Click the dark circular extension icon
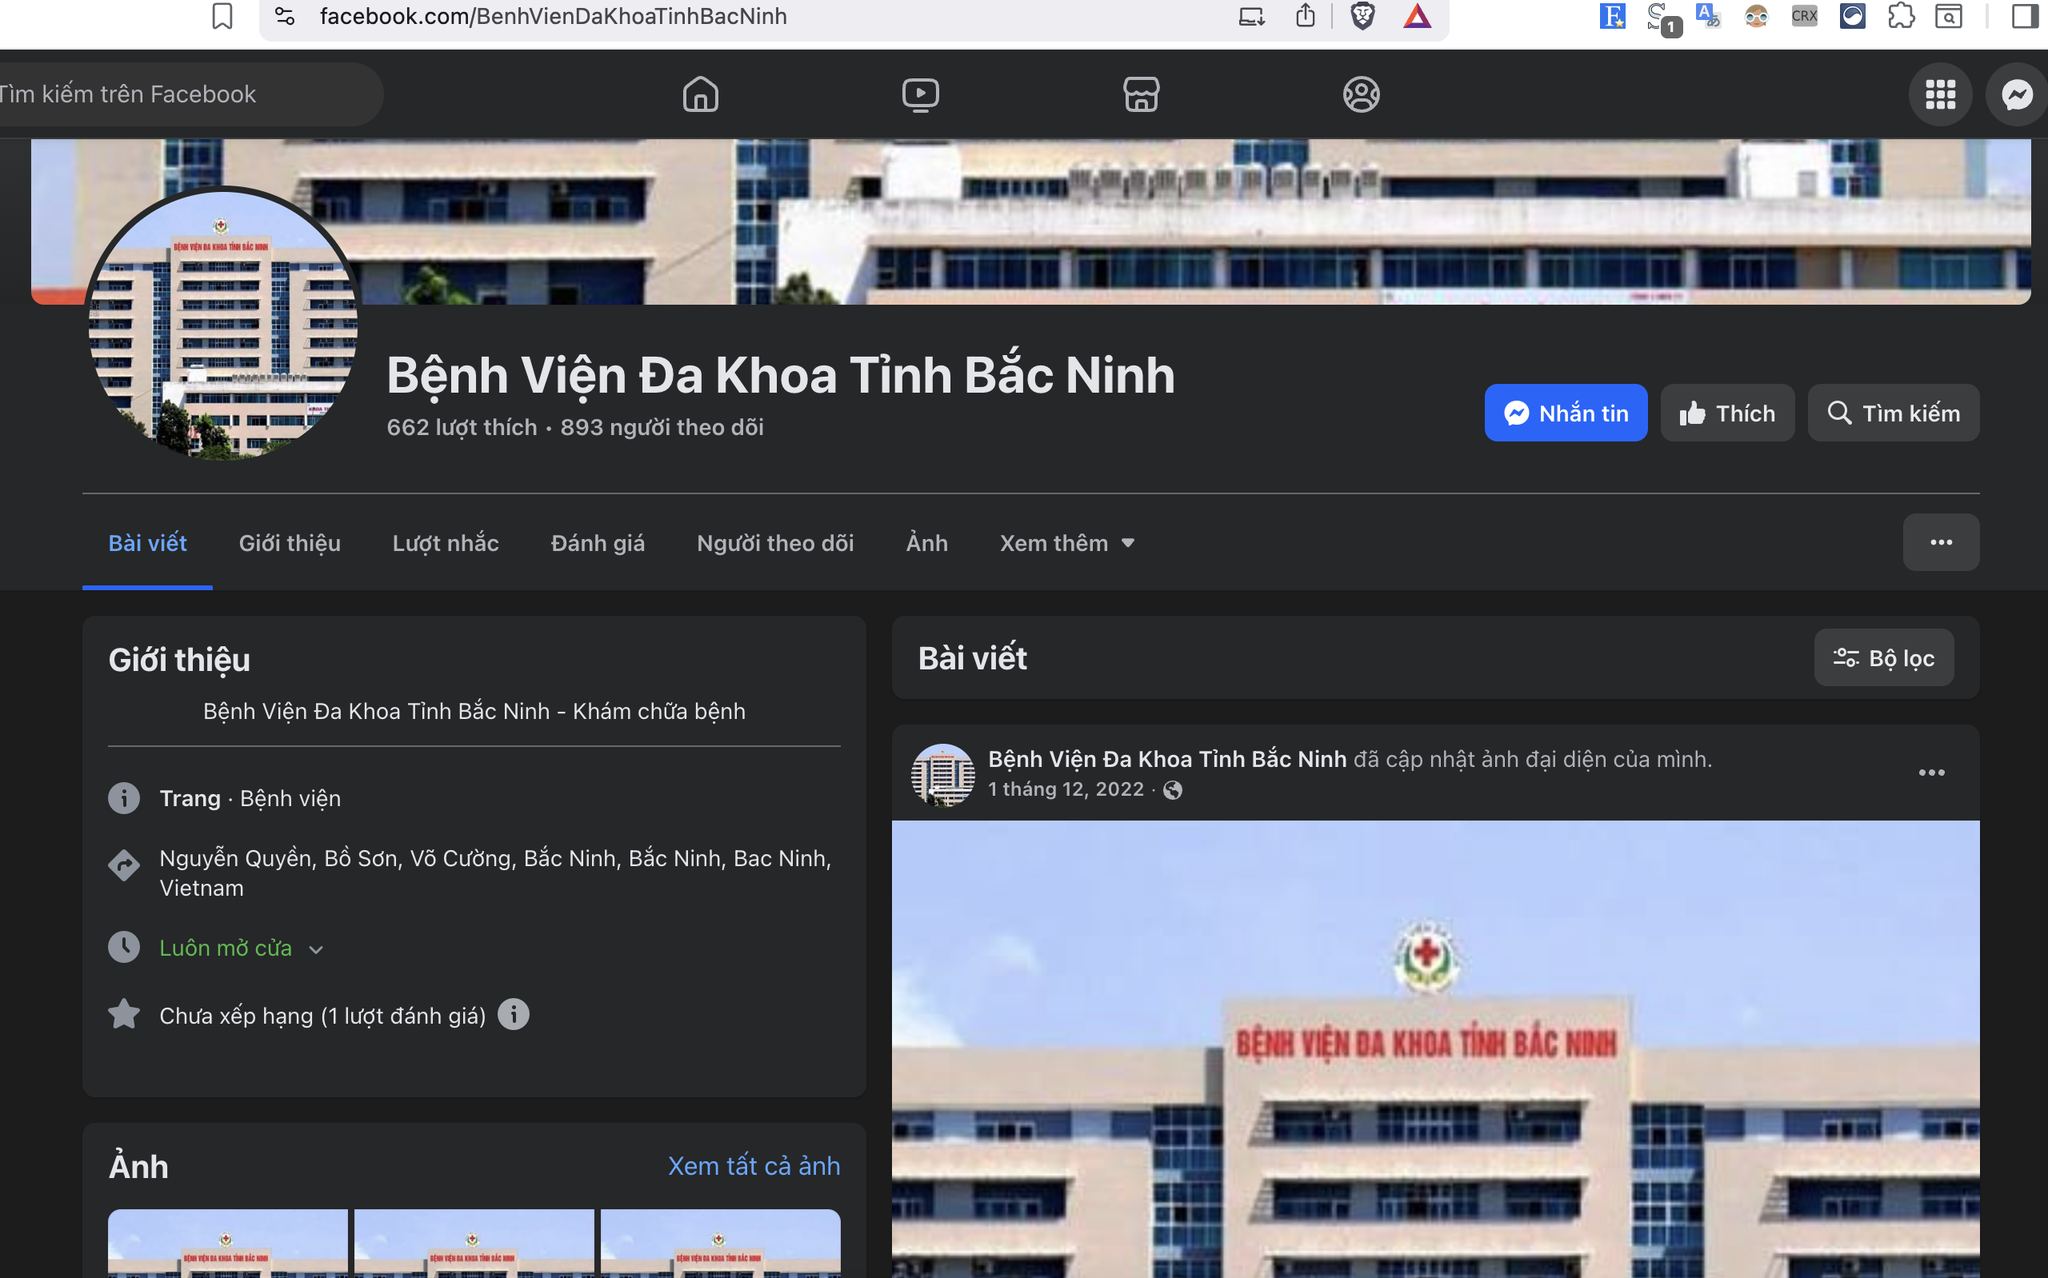This screenshot has width=2048, height=1278. coord(1853,16)
